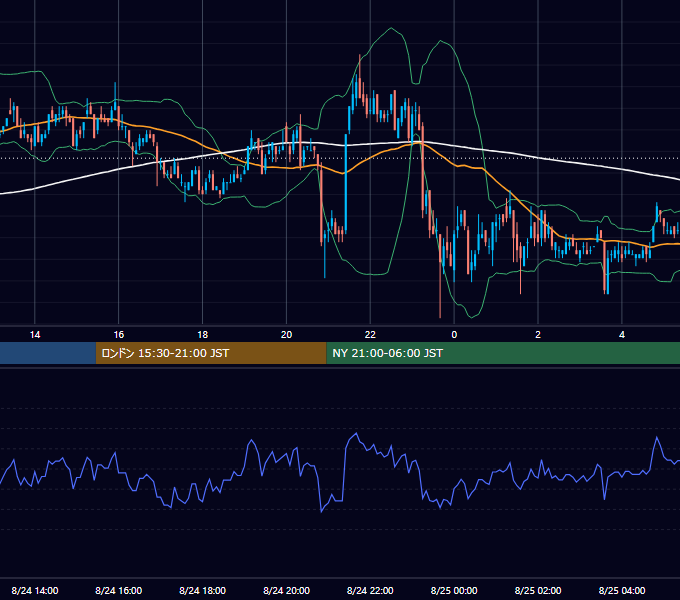Click the 8/24 20:00 label on indicator axis

point(286,590)
